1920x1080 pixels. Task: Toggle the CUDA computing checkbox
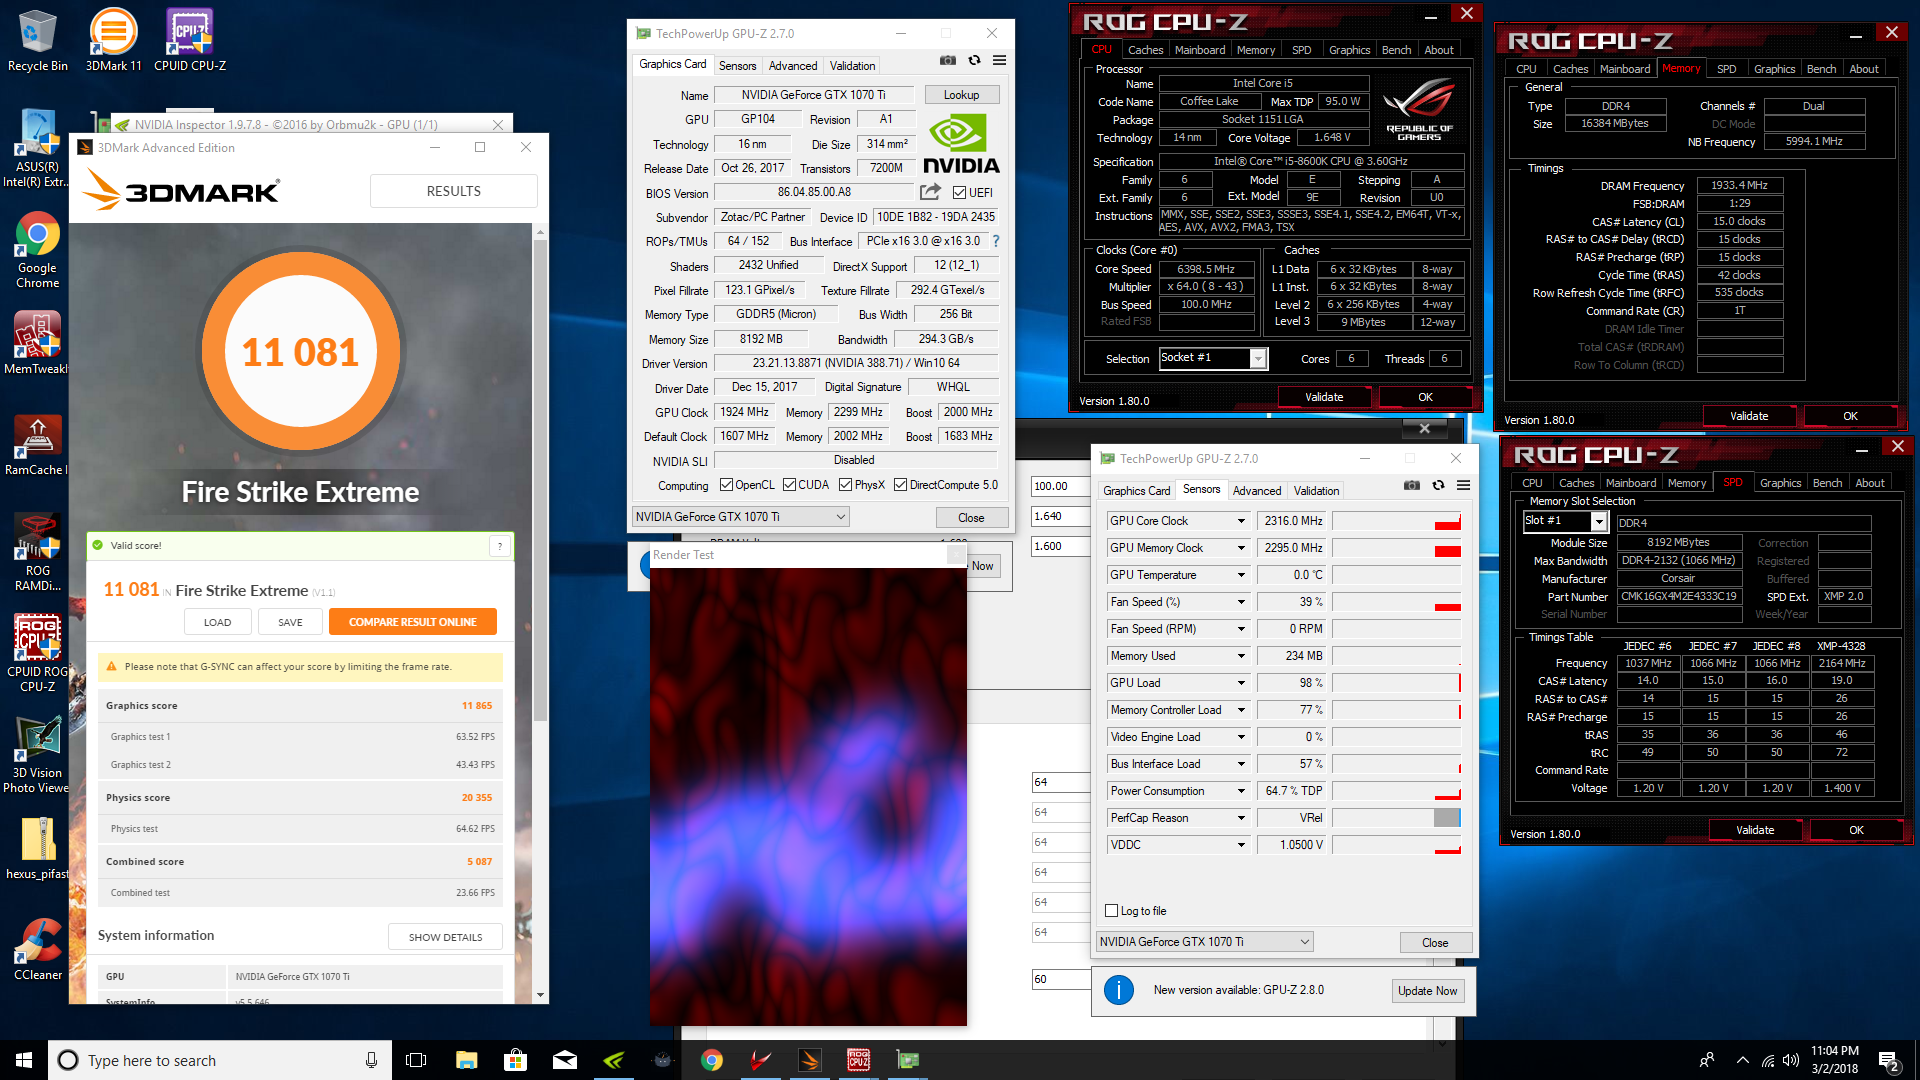789,485
